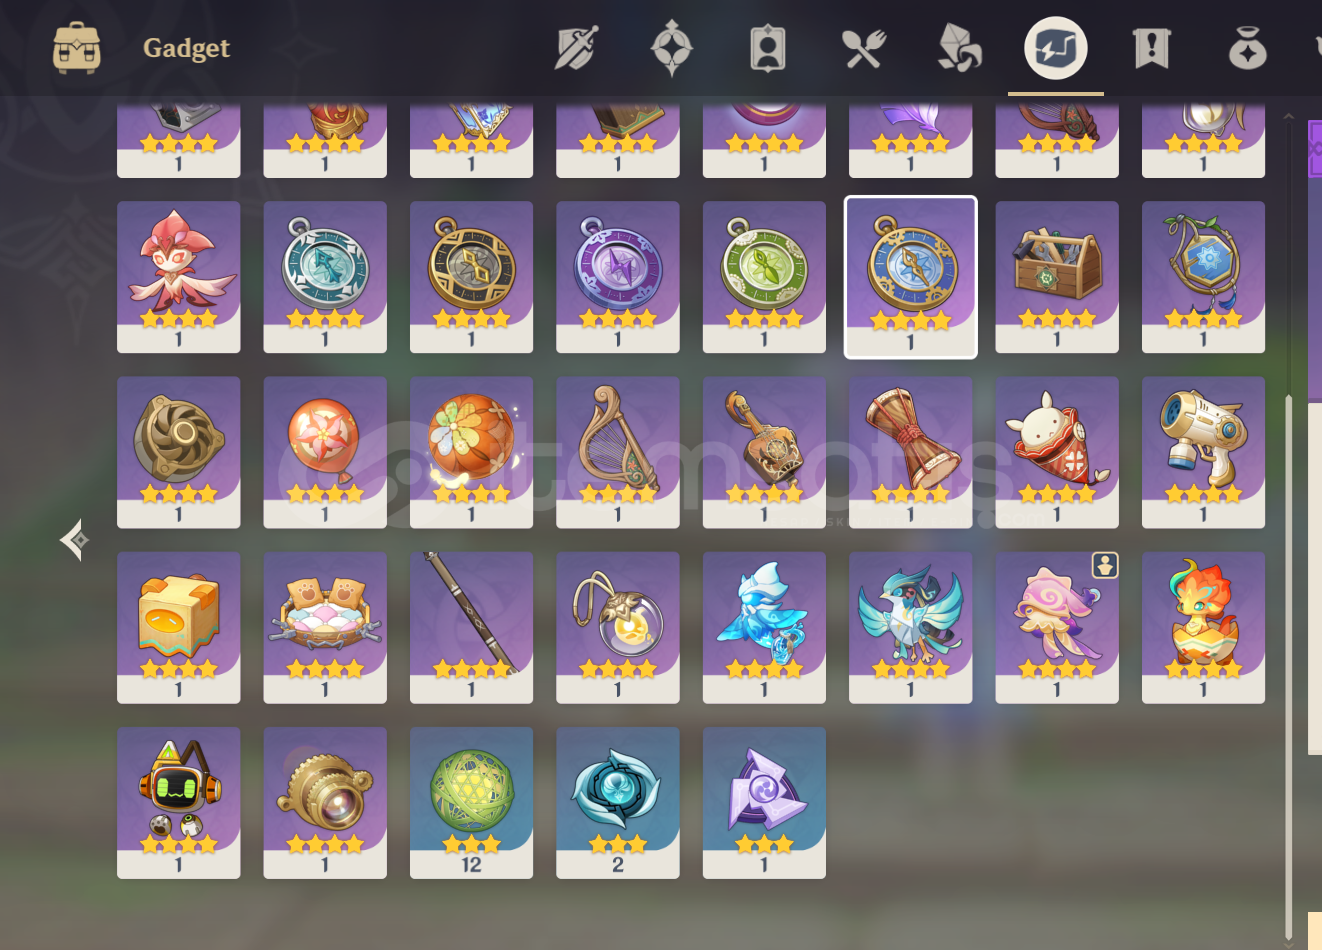Screen dimensions: 1322x950
Task: Switch to the Food tab
Action: pos(863,48)
